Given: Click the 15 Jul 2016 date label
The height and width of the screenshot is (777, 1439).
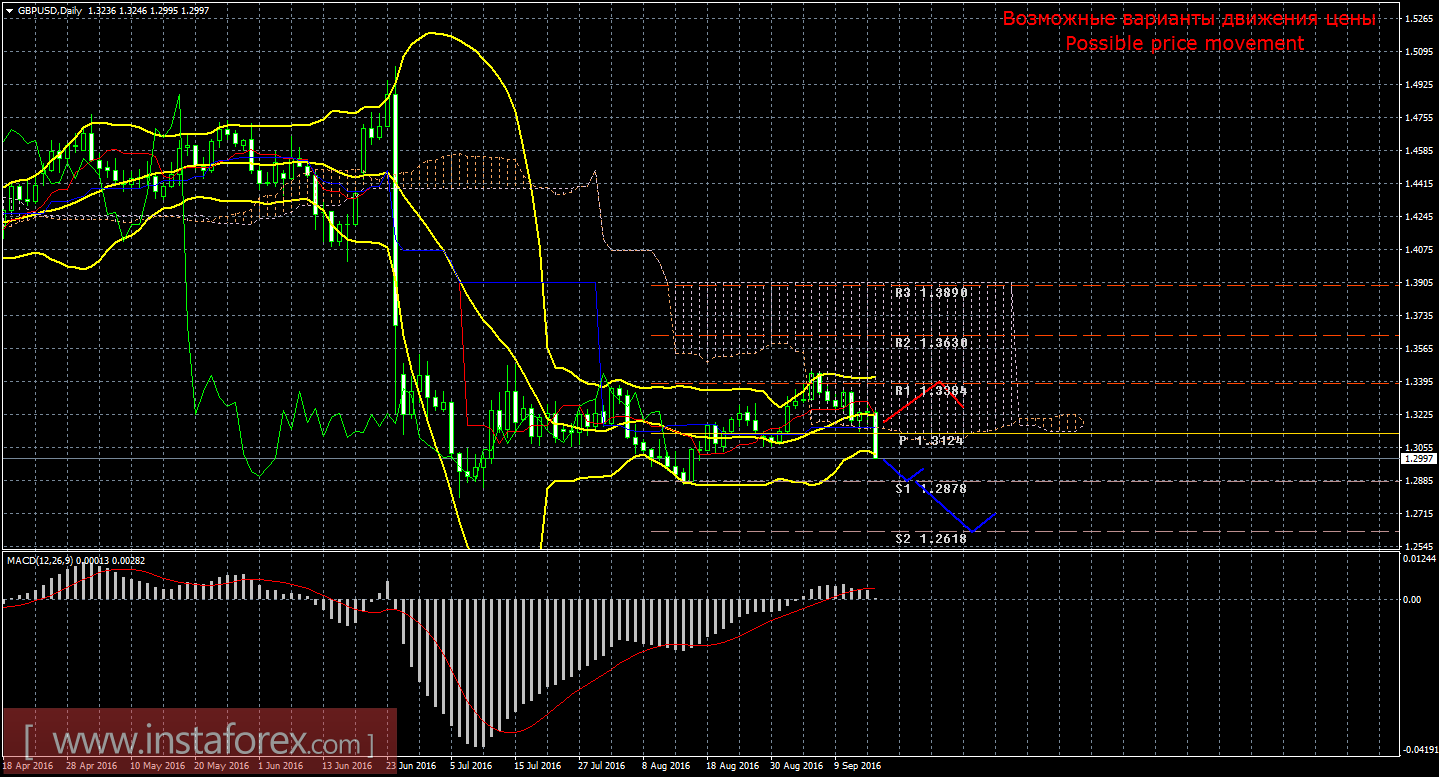Looking at the screenshot, I should coord(539,766).
